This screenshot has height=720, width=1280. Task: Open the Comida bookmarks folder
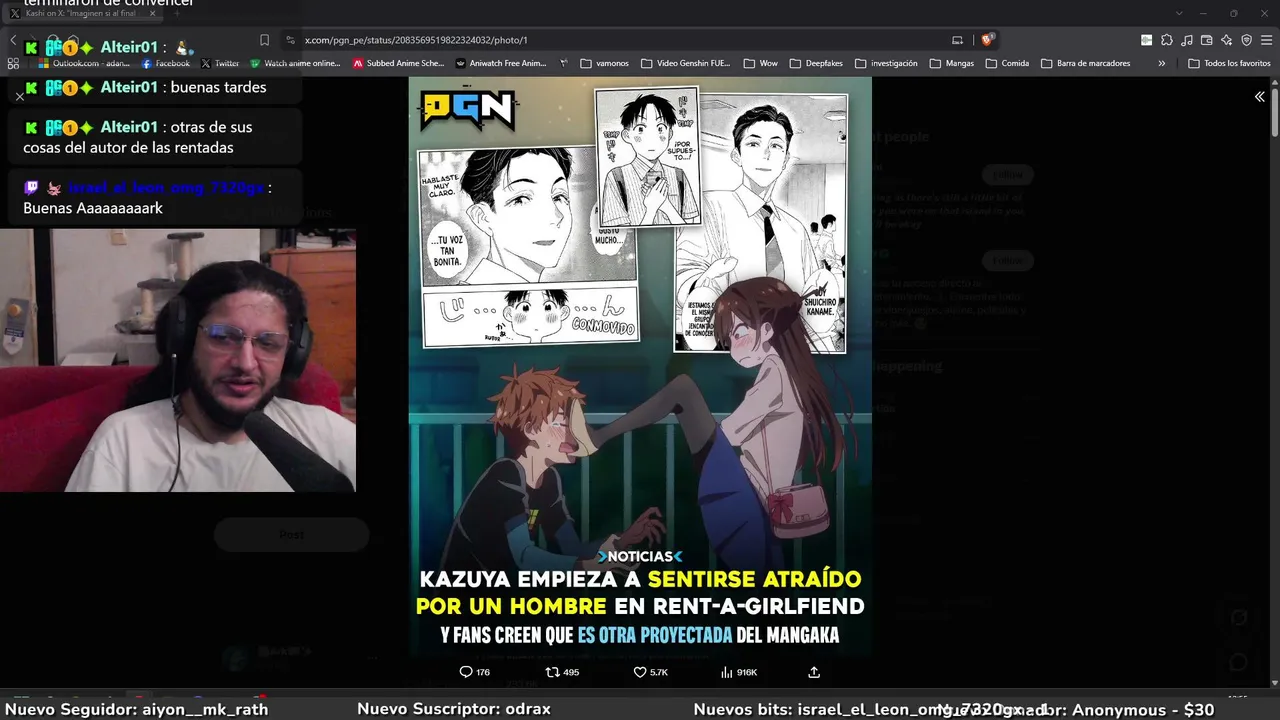click(1007, 63)
